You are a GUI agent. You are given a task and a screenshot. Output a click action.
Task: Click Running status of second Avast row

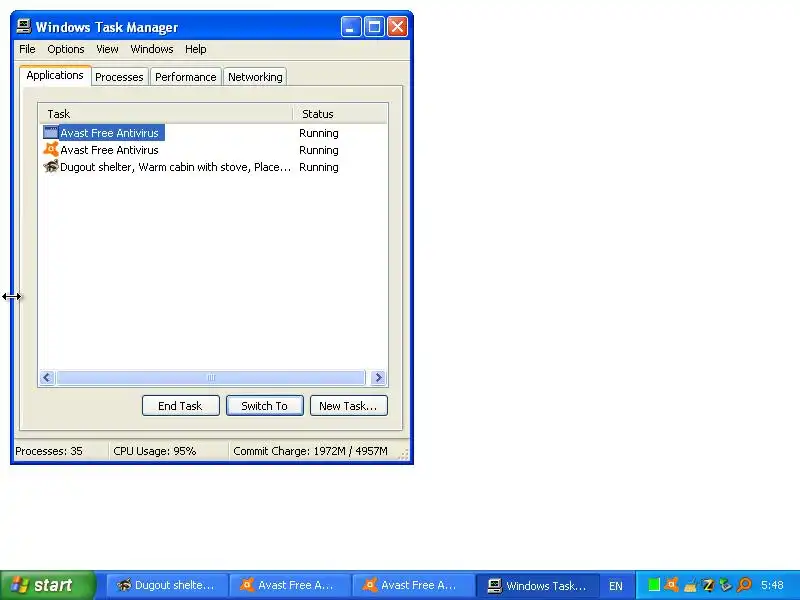319,150
